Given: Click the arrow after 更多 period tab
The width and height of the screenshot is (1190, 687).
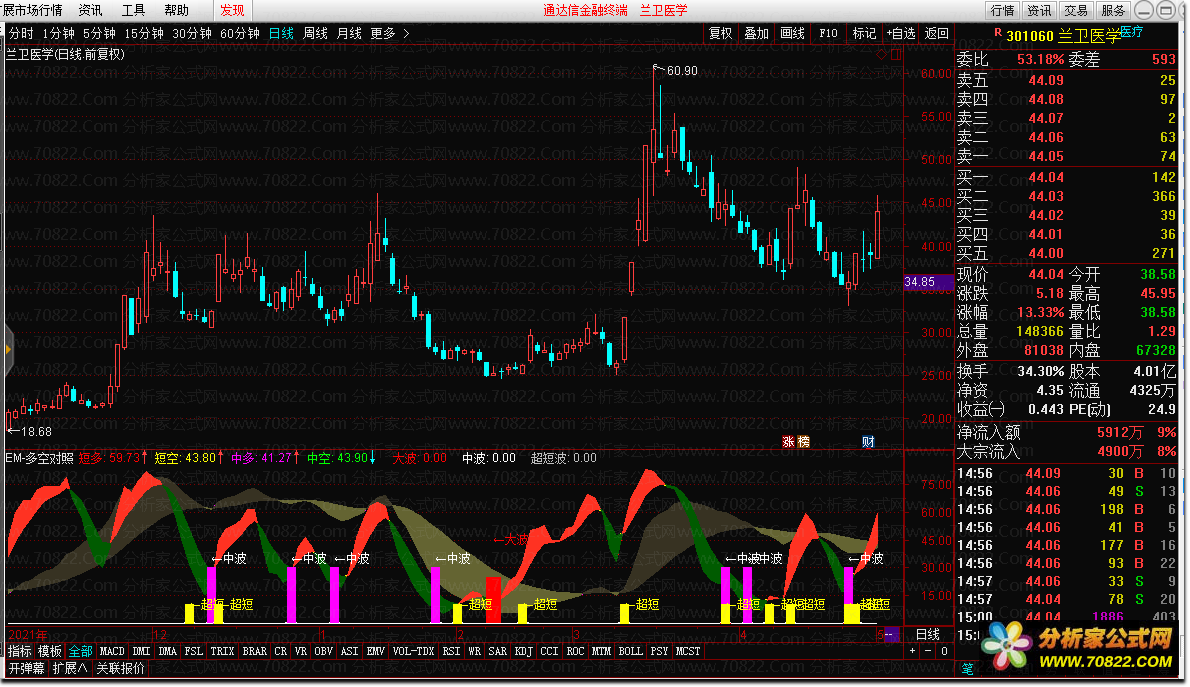Looking at the screenshot, I should click(x=406, y=33).
